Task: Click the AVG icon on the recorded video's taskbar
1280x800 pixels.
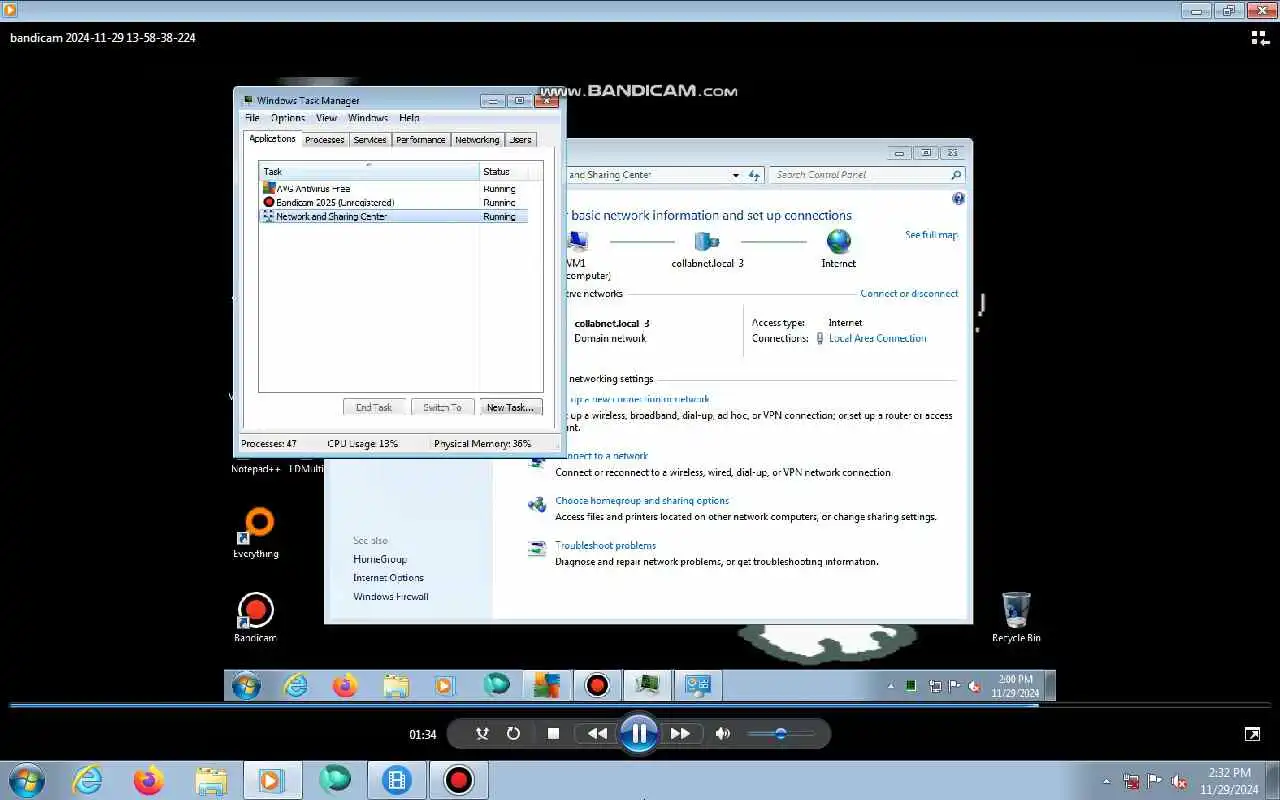Action: pos(546,685)
